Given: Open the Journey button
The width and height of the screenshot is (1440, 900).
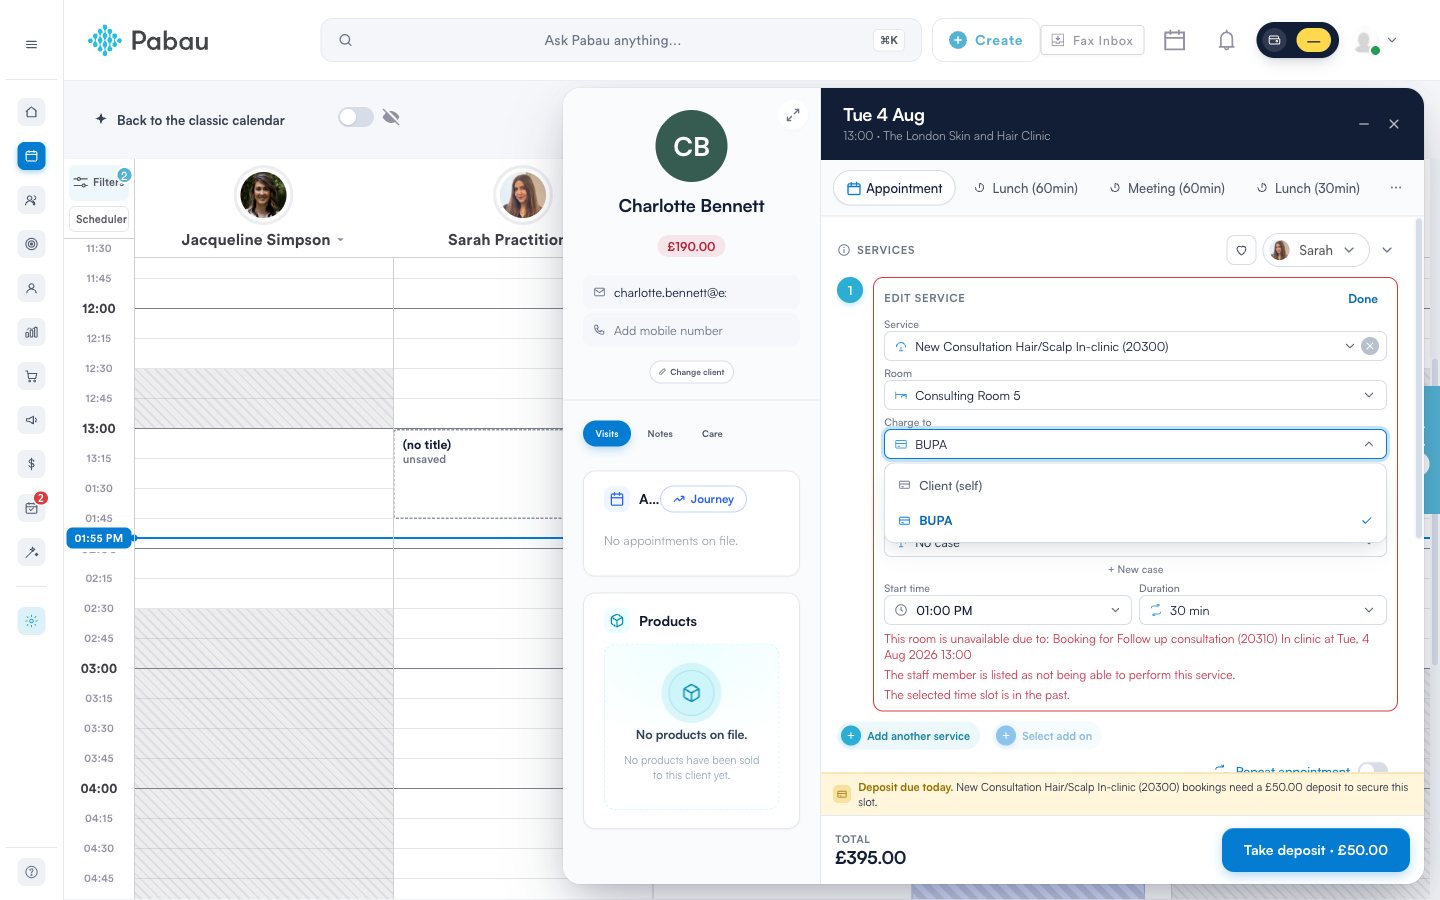Looking at the screenshot, I should (704, 499).
